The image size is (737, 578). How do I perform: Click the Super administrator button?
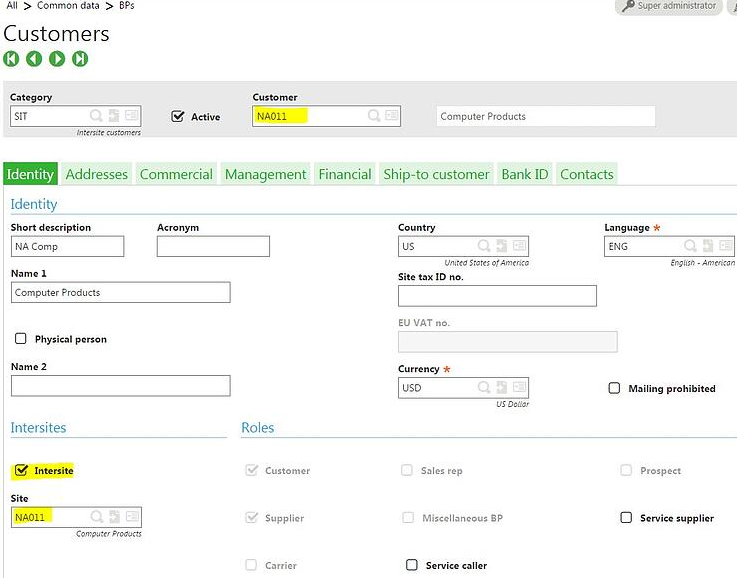click(x=667, y=6)
